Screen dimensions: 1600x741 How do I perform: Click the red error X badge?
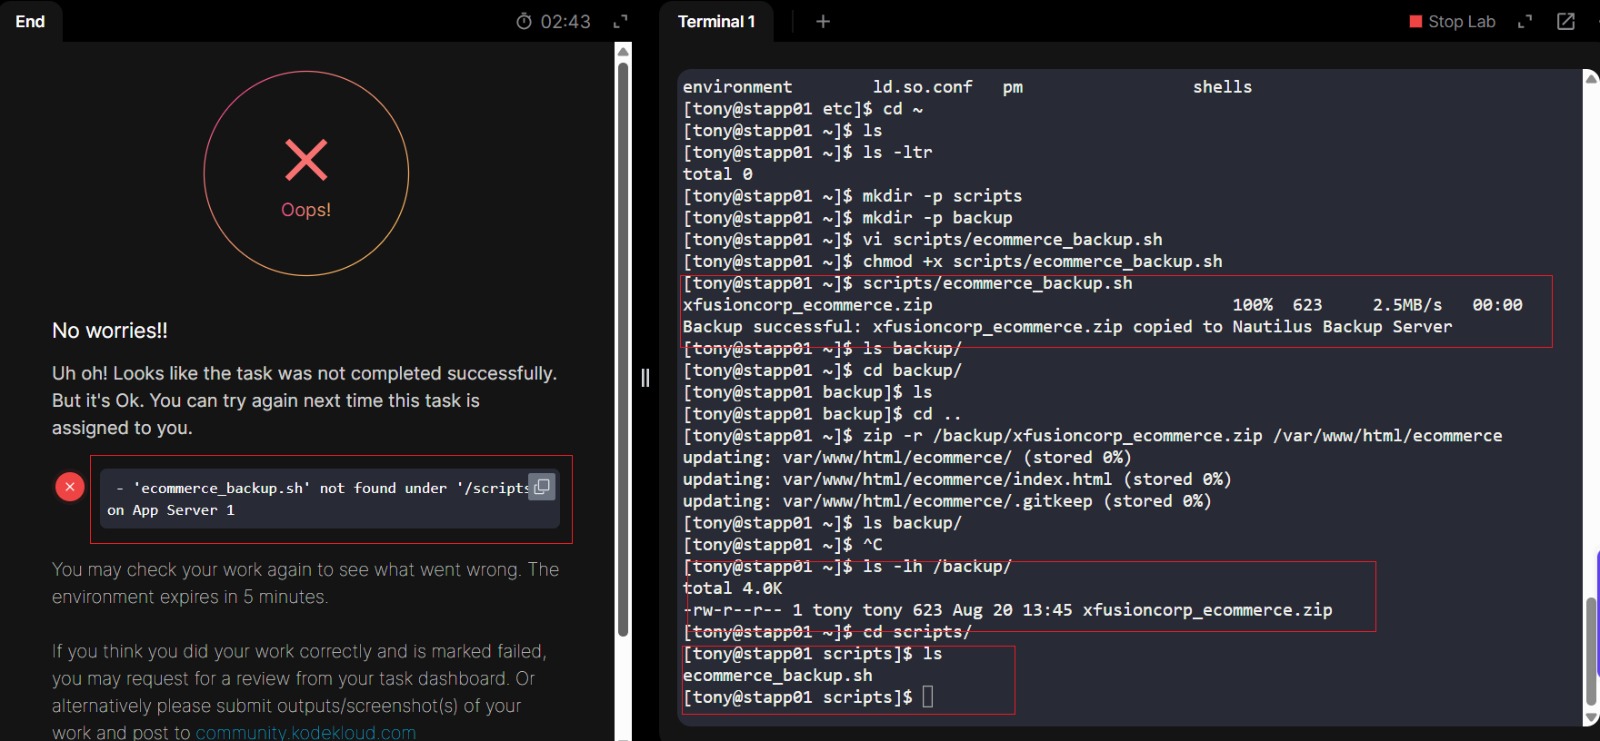70,487
